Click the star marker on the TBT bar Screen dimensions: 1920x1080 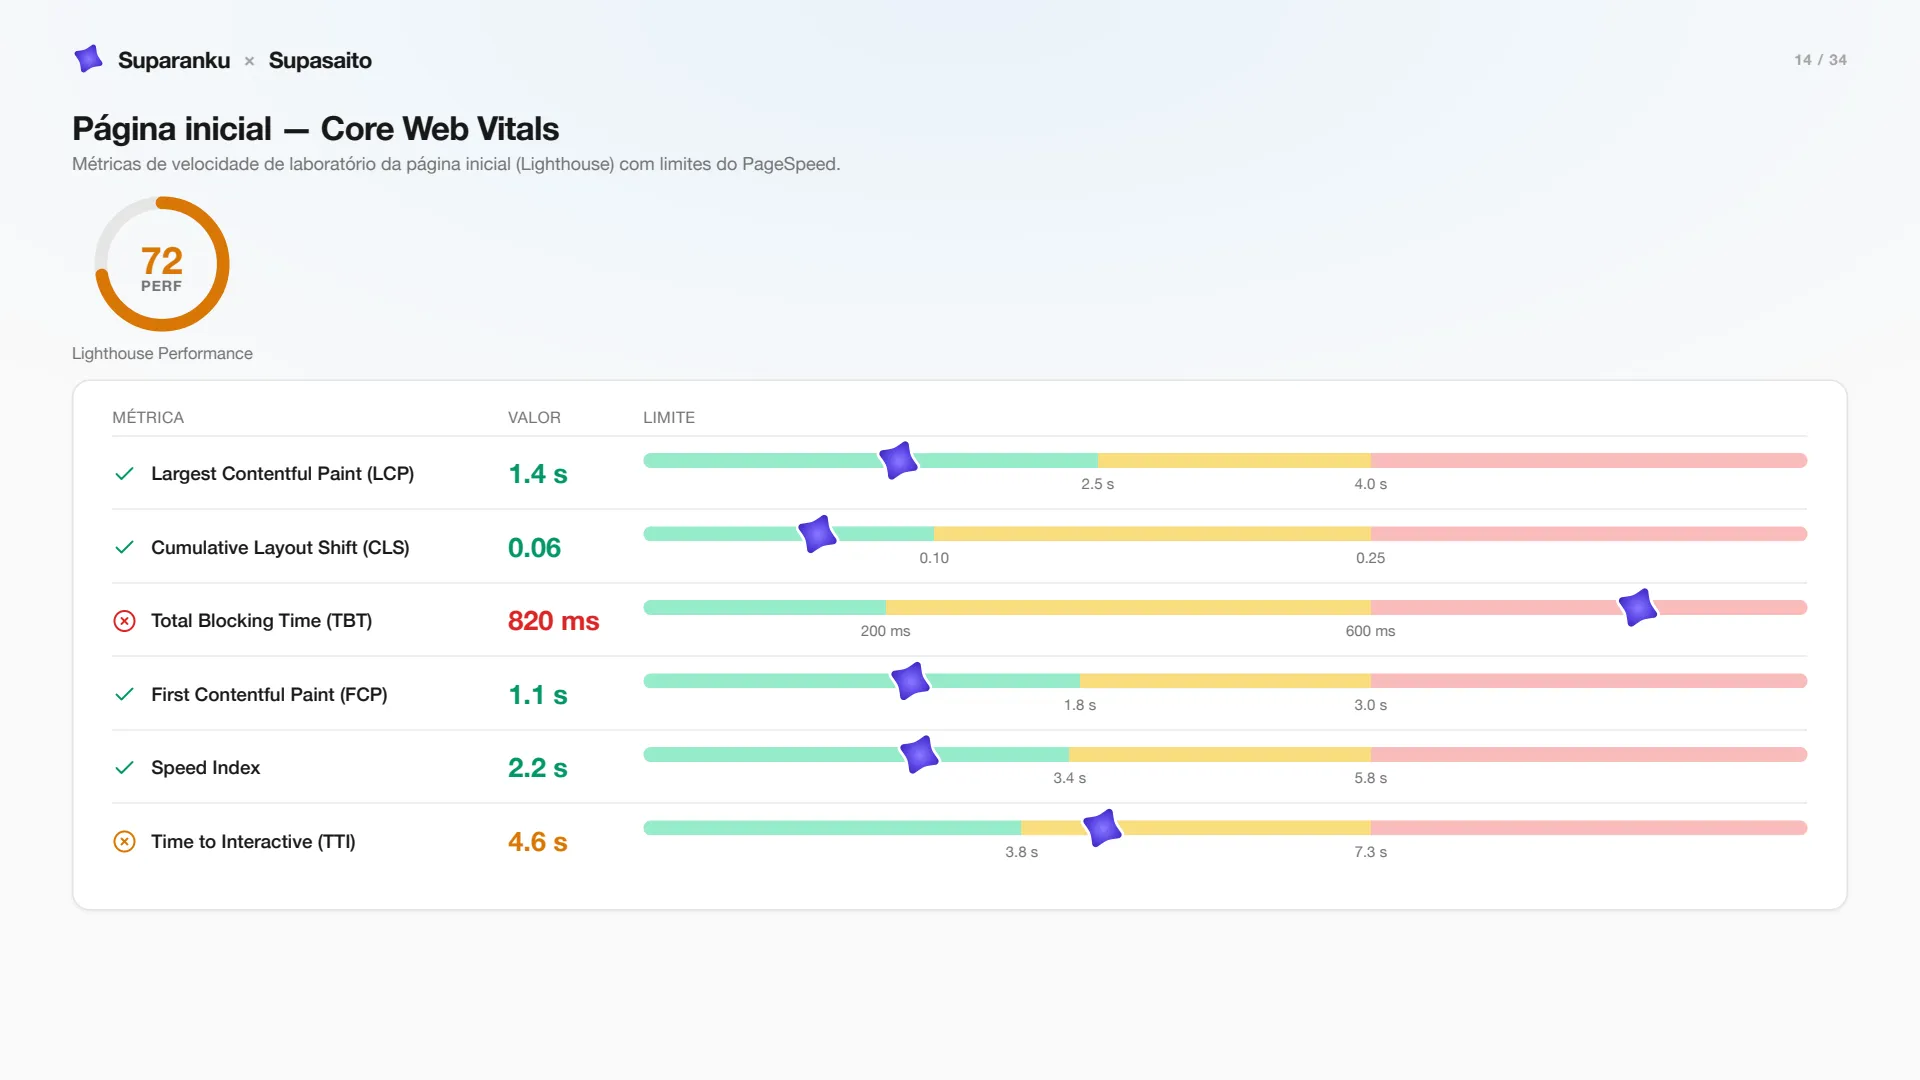click(x=1638, y=607)
